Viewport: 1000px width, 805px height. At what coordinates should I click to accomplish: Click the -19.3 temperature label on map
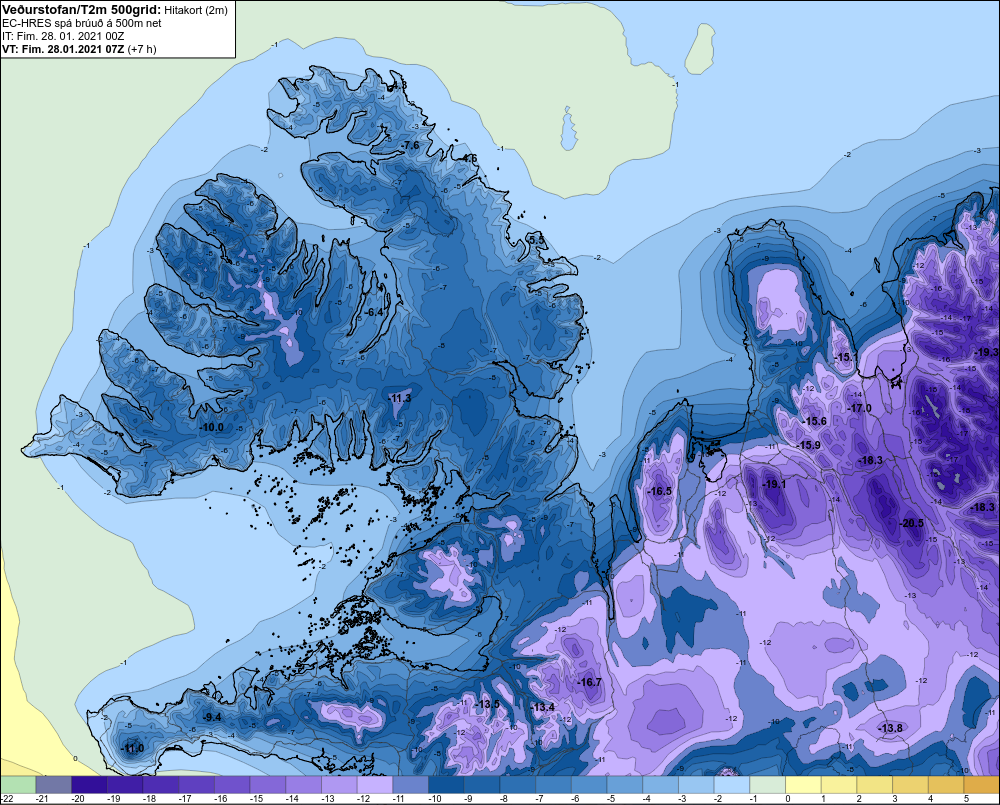(x=986, y=352)
